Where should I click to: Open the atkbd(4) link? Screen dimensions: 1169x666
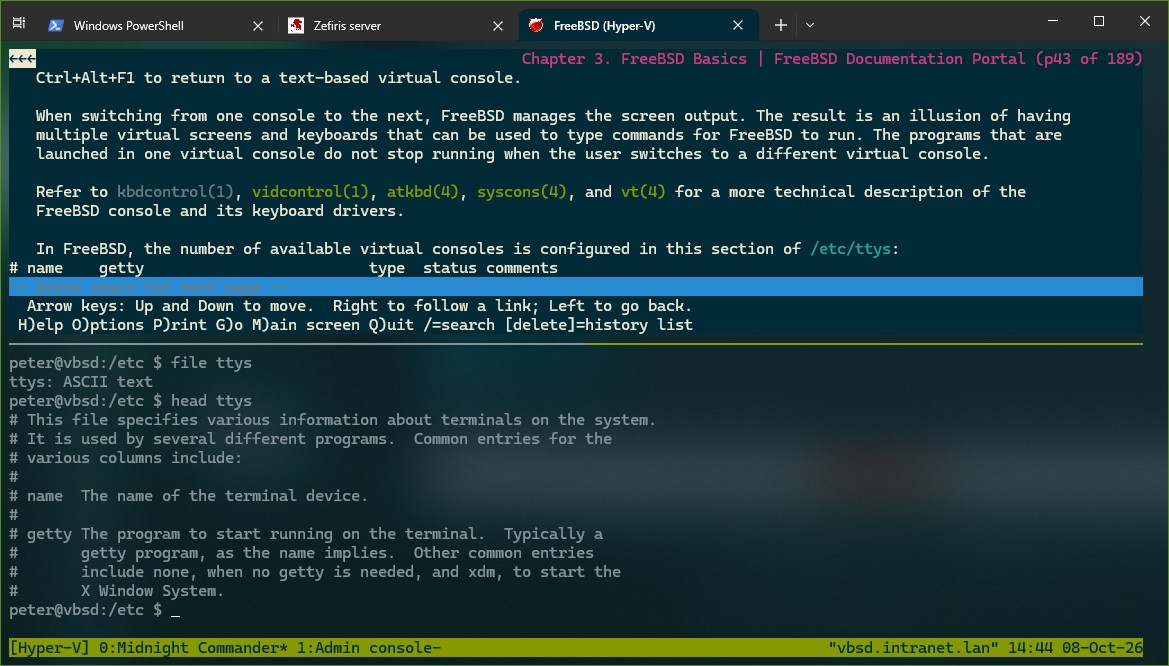[423, 192]
